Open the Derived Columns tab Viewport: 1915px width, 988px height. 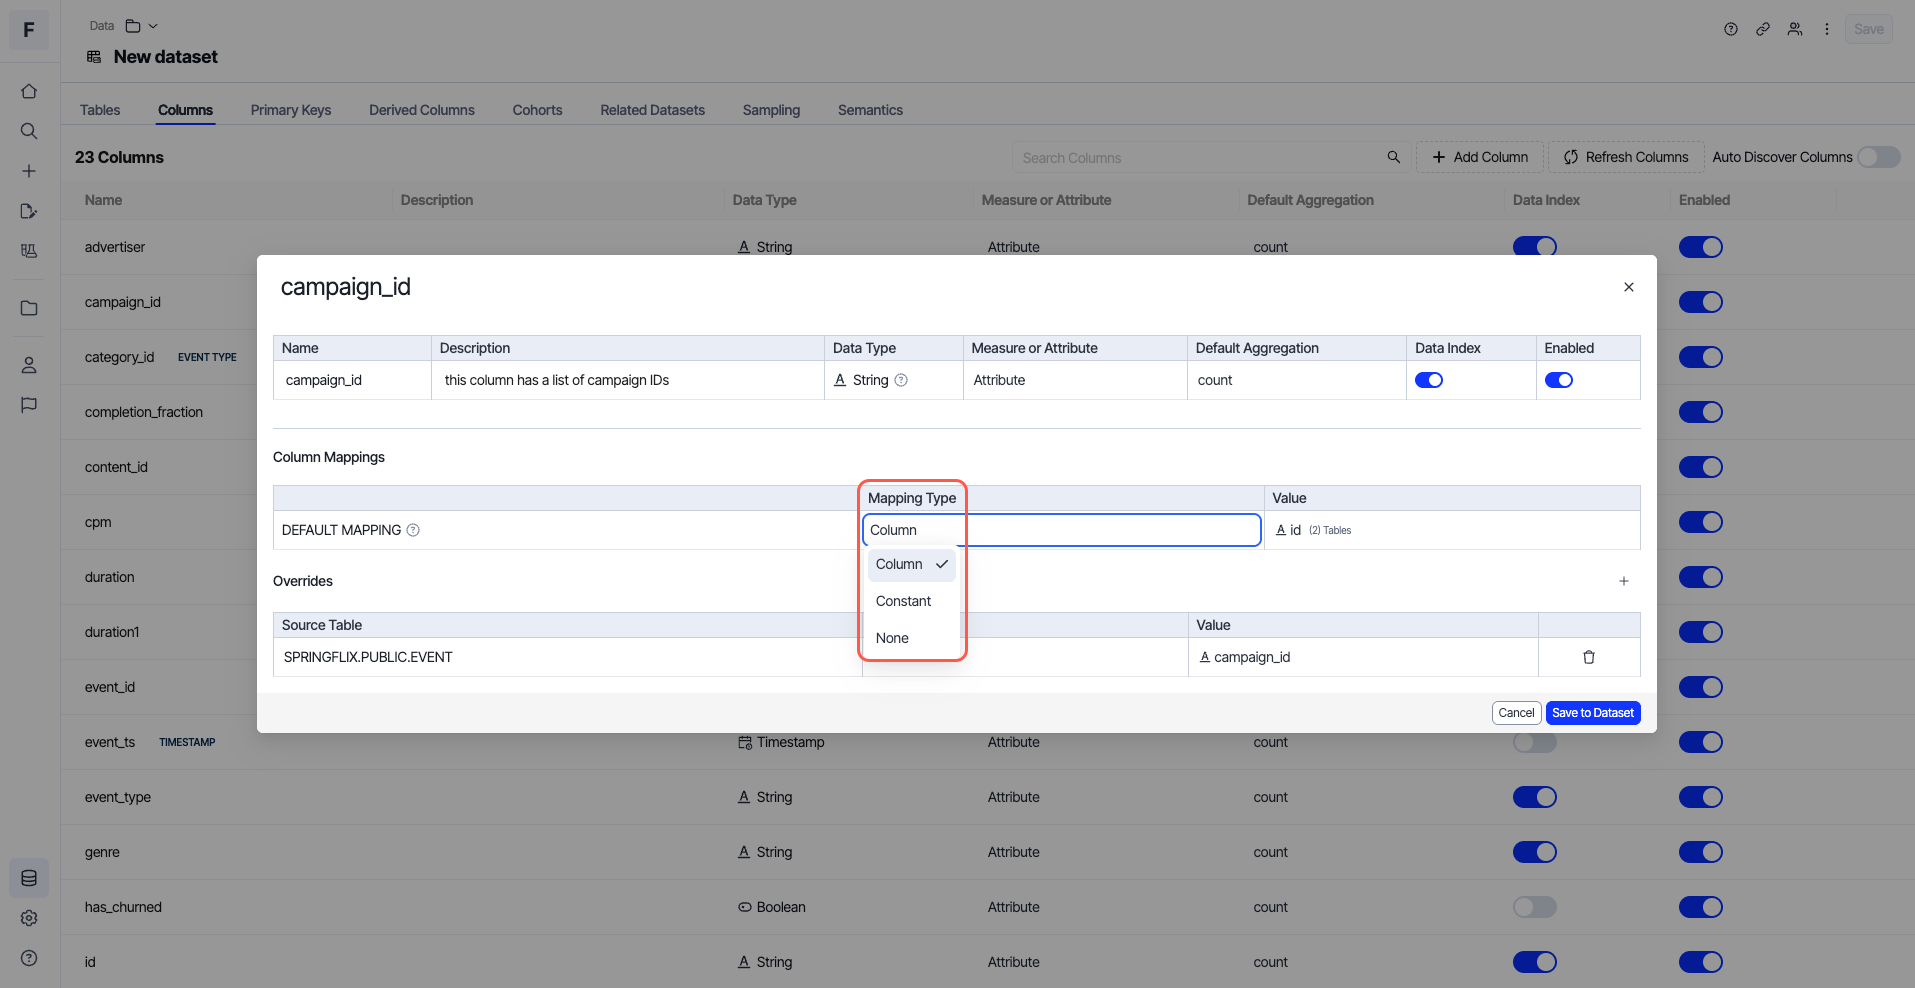pos(421,110)
